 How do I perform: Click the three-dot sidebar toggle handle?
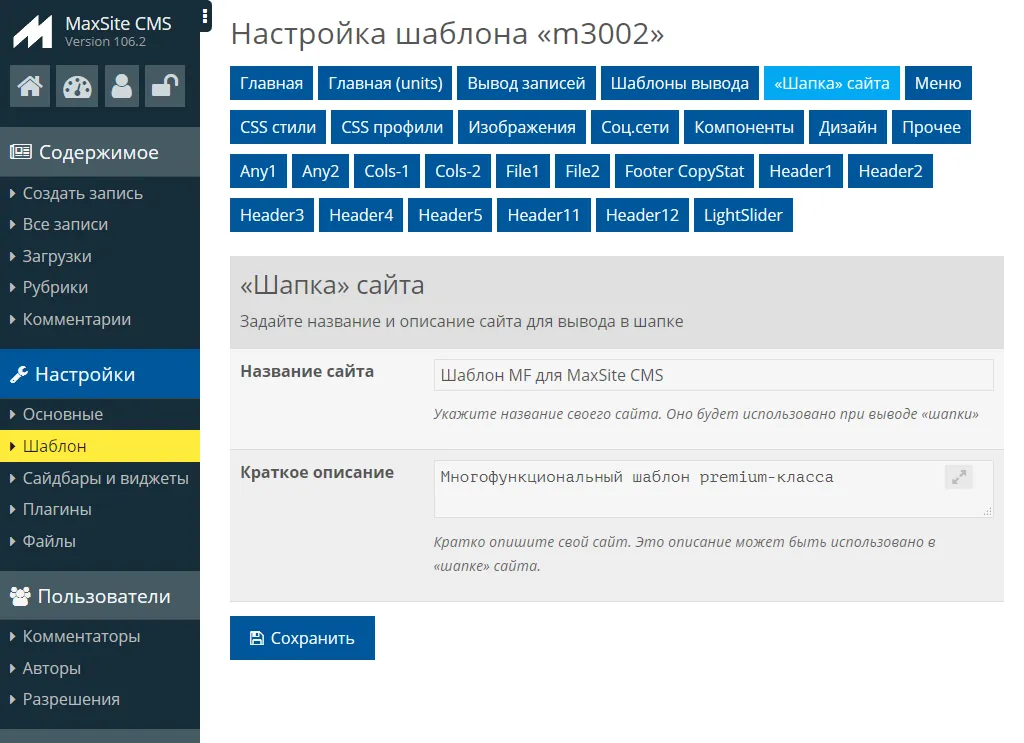[205, 16]
